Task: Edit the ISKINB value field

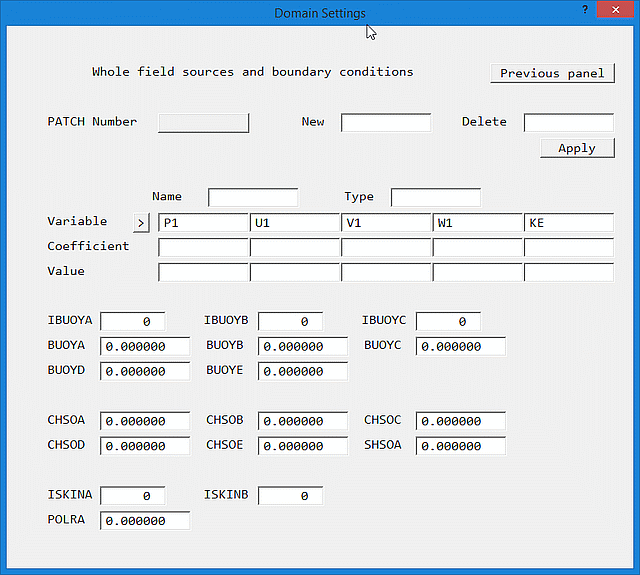Action: tap(290, 495)
